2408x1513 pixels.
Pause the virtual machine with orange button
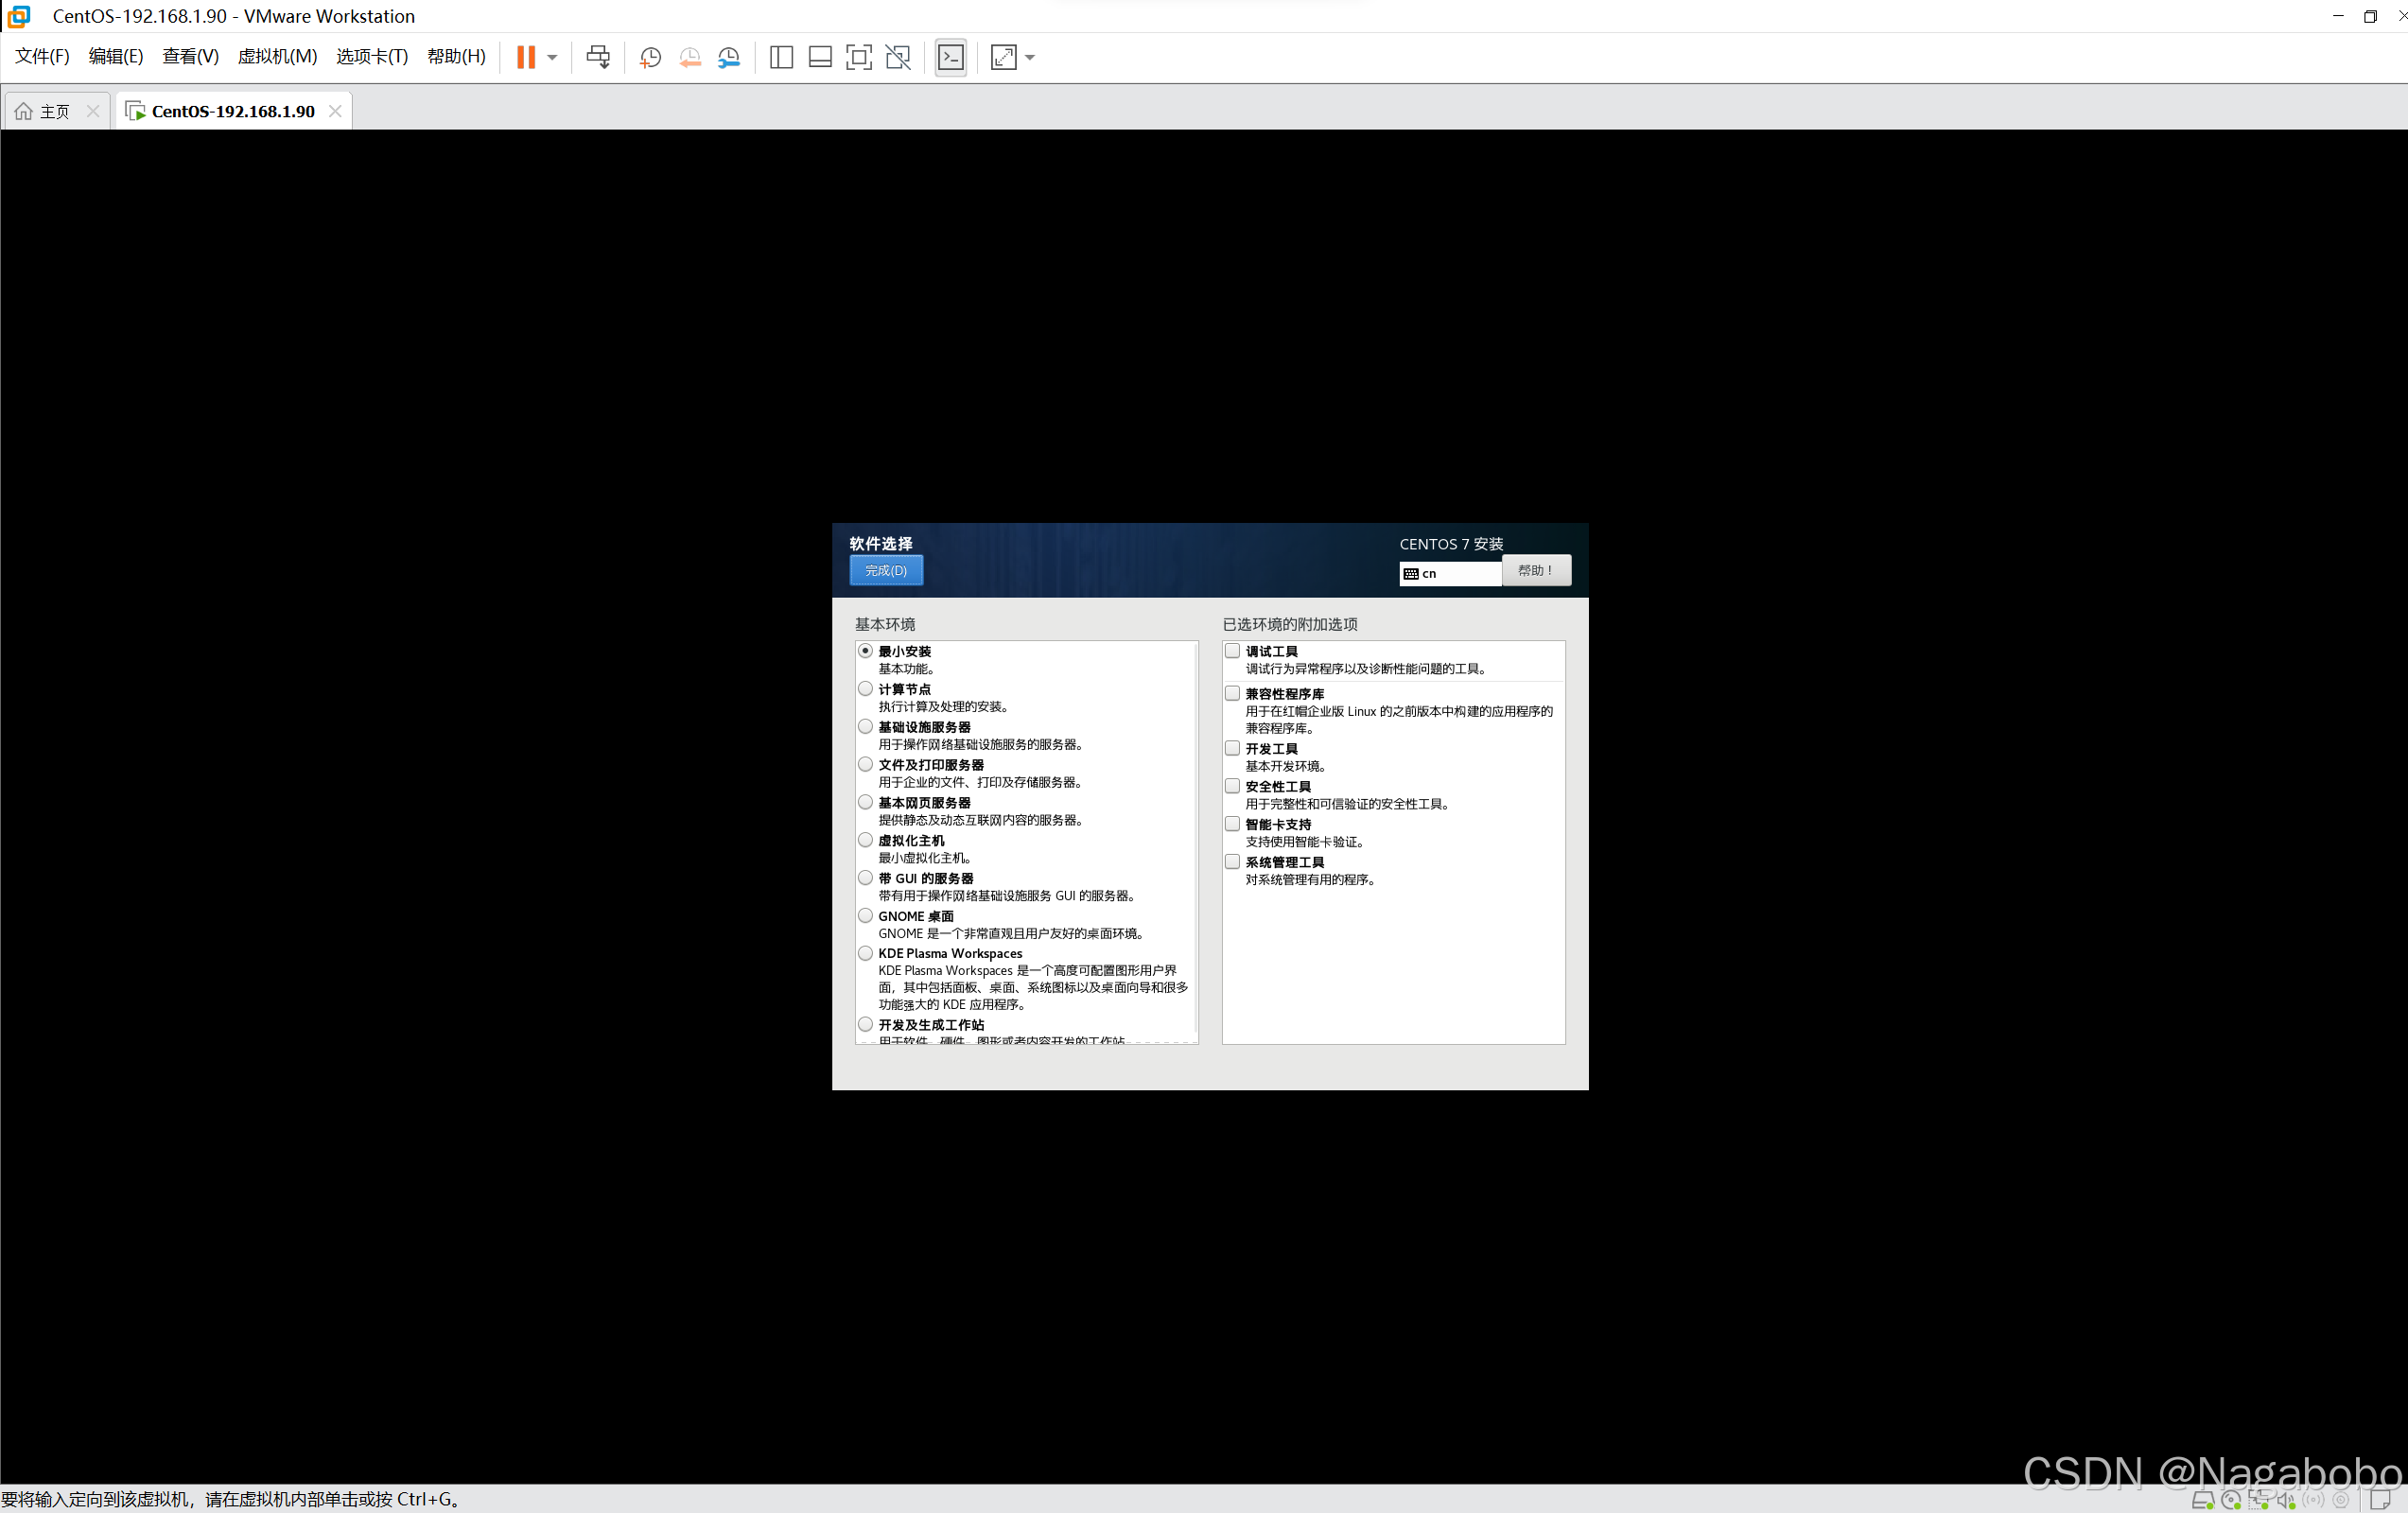[x=525, y=57]
